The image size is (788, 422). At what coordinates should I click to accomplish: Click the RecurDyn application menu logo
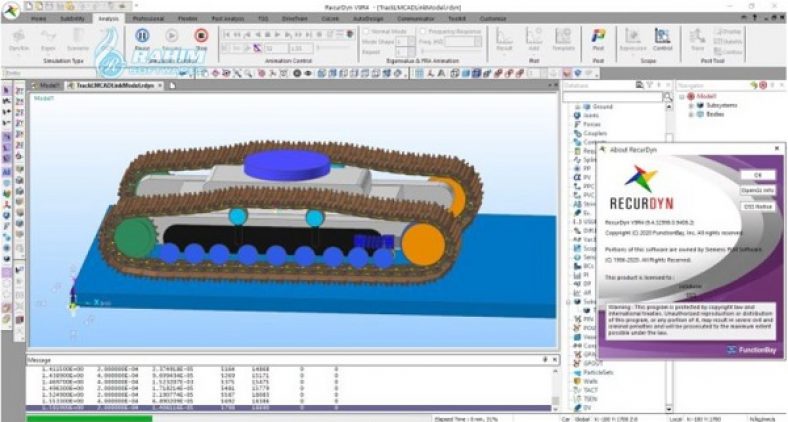(x=11, y=11)
